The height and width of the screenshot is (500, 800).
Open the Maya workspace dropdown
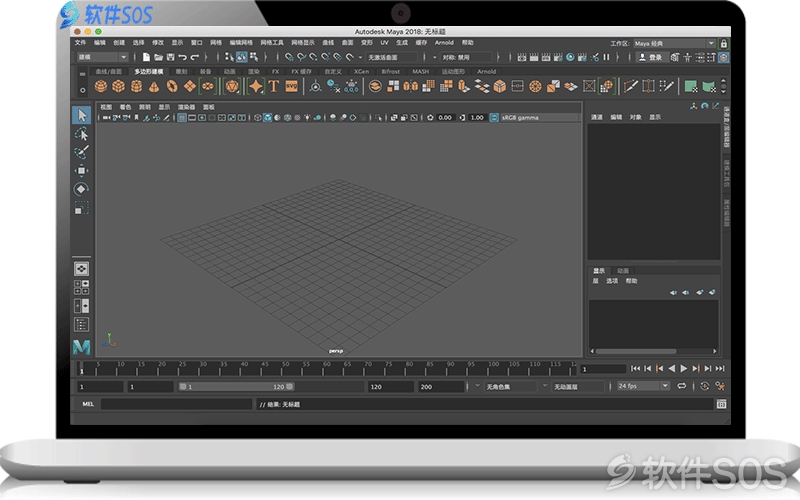[x=674, y=43]
